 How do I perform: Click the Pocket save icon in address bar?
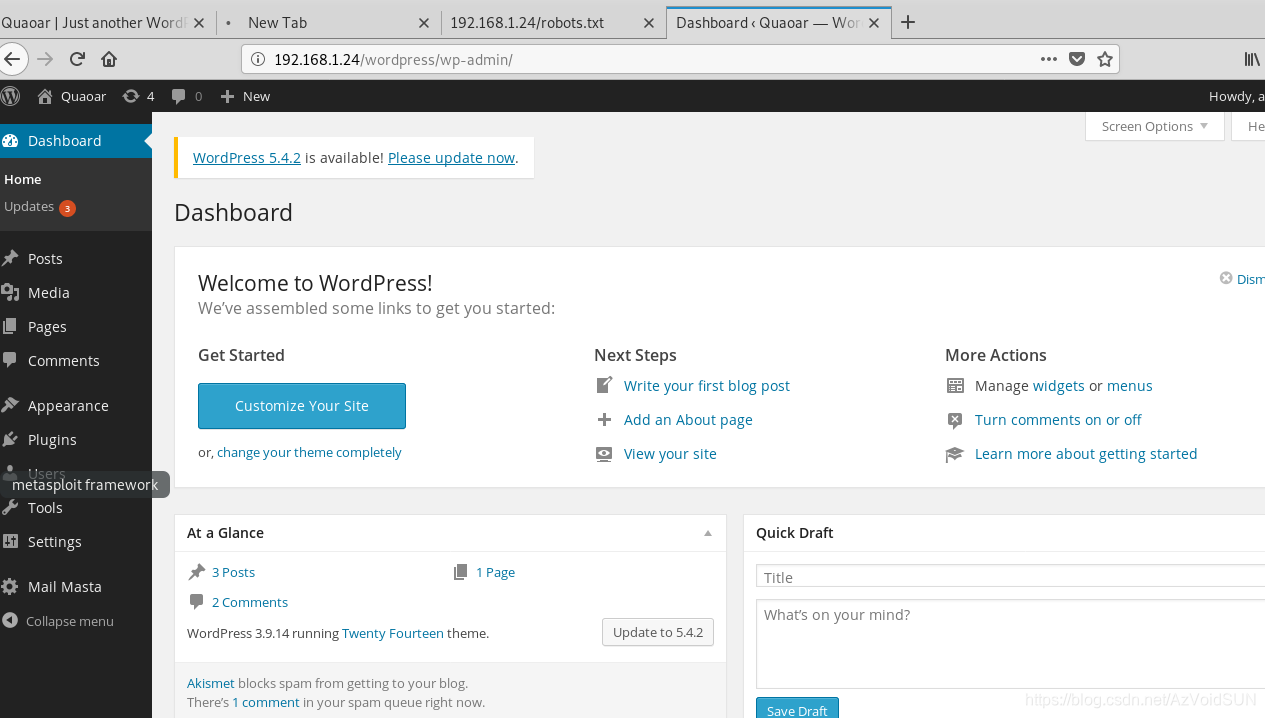[x=1077, y=59]
